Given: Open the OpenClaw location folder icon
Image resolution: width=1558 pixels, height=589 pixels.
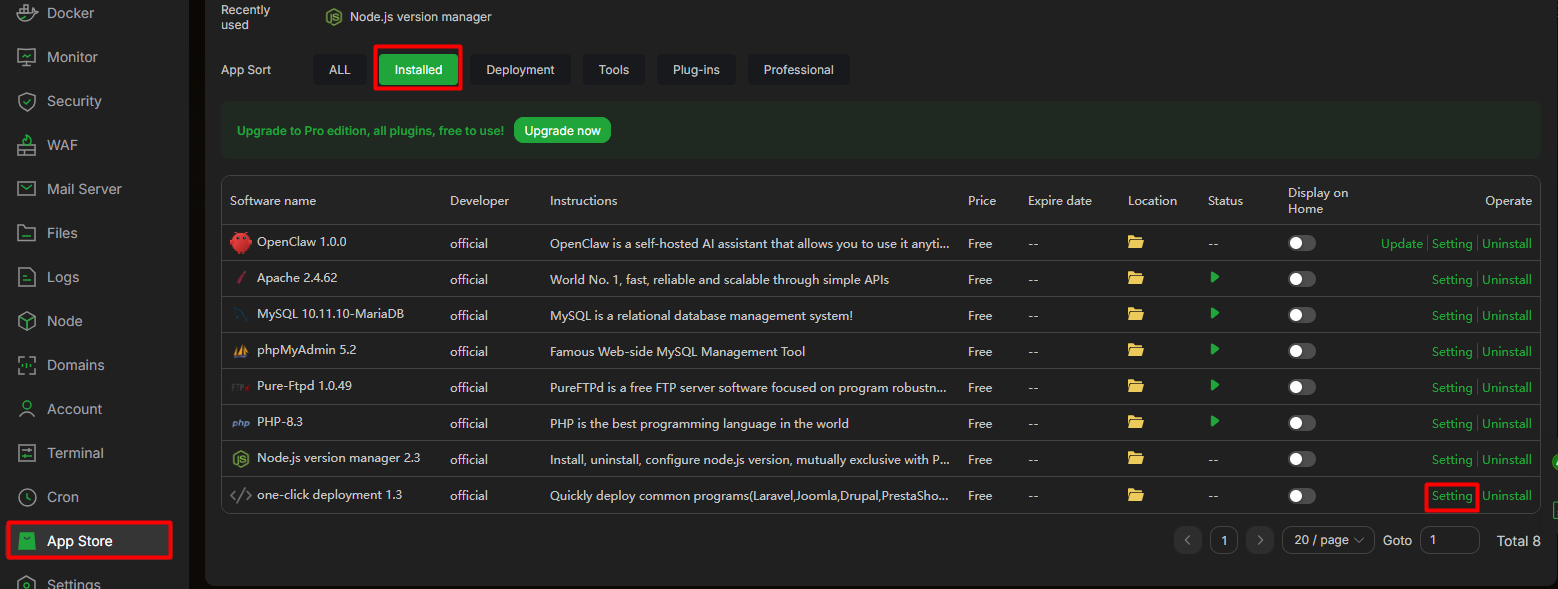Looking at the screenshot, I should click(1135, 242).
